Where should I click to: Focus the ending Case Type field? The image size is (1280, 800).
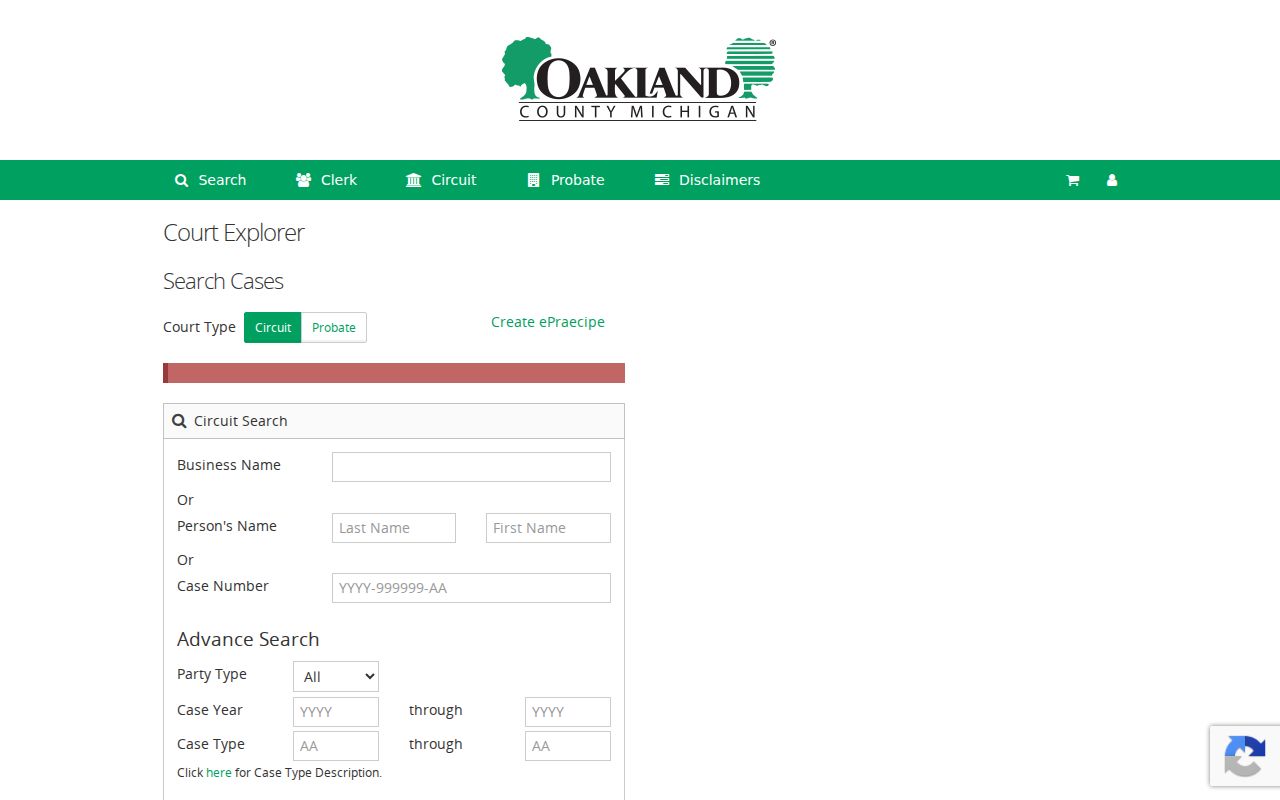coord(568,746)
